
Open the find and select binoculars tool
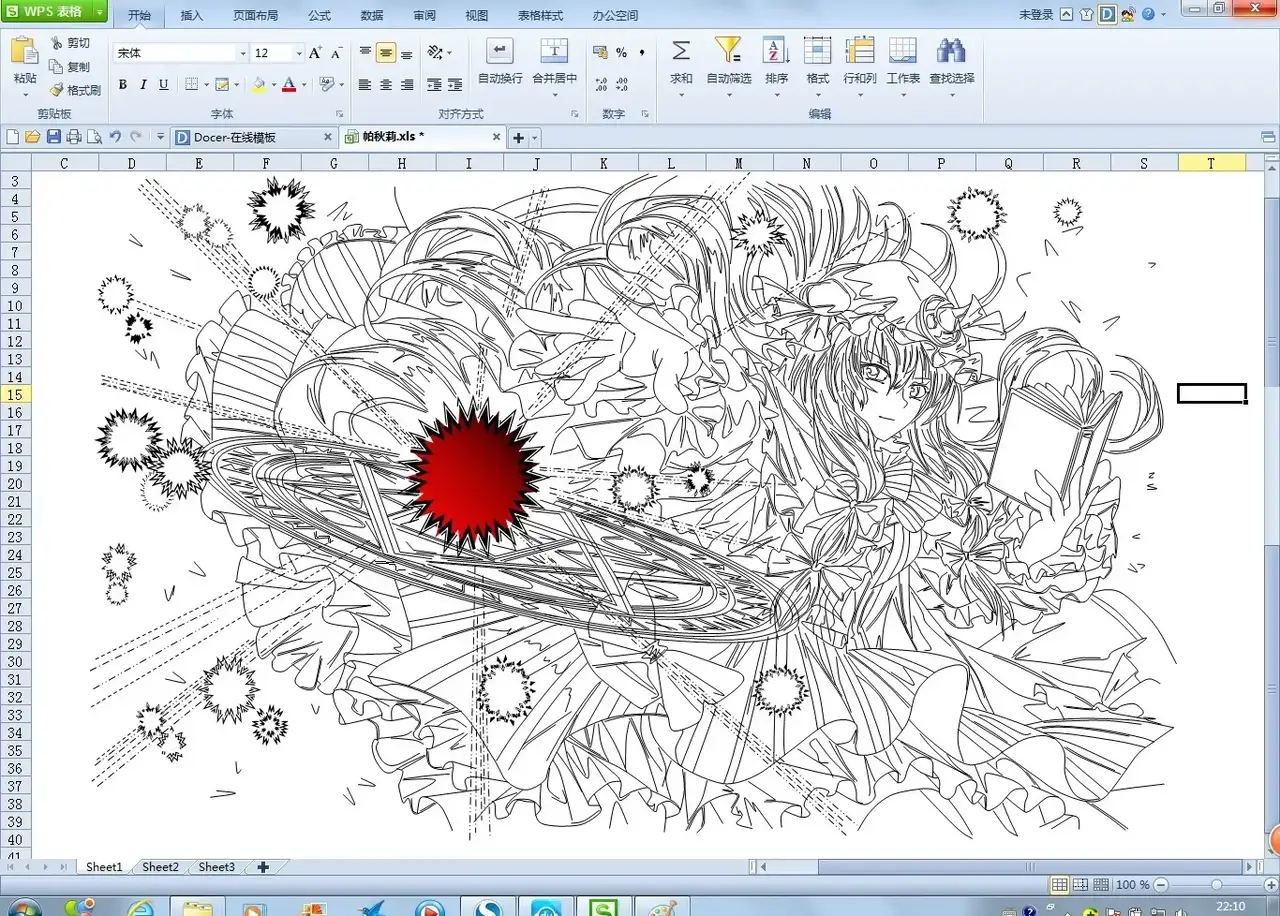tap(950, 51)
